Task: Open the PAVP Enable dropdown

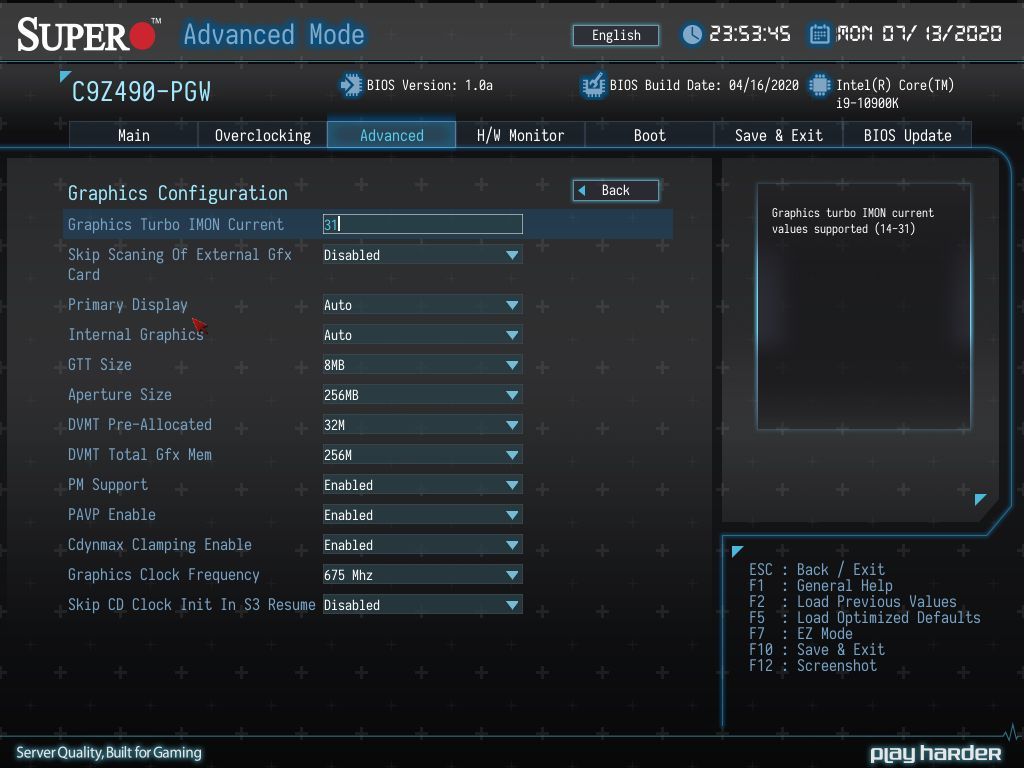Action: [423, 515]
